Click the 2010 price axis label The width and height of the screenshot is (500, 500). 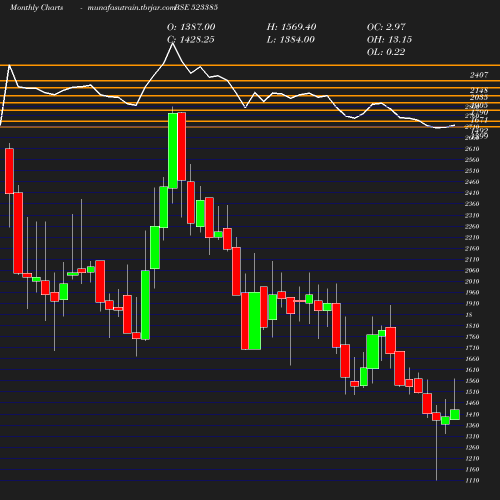pyautogui.click(x=472, y=281)
